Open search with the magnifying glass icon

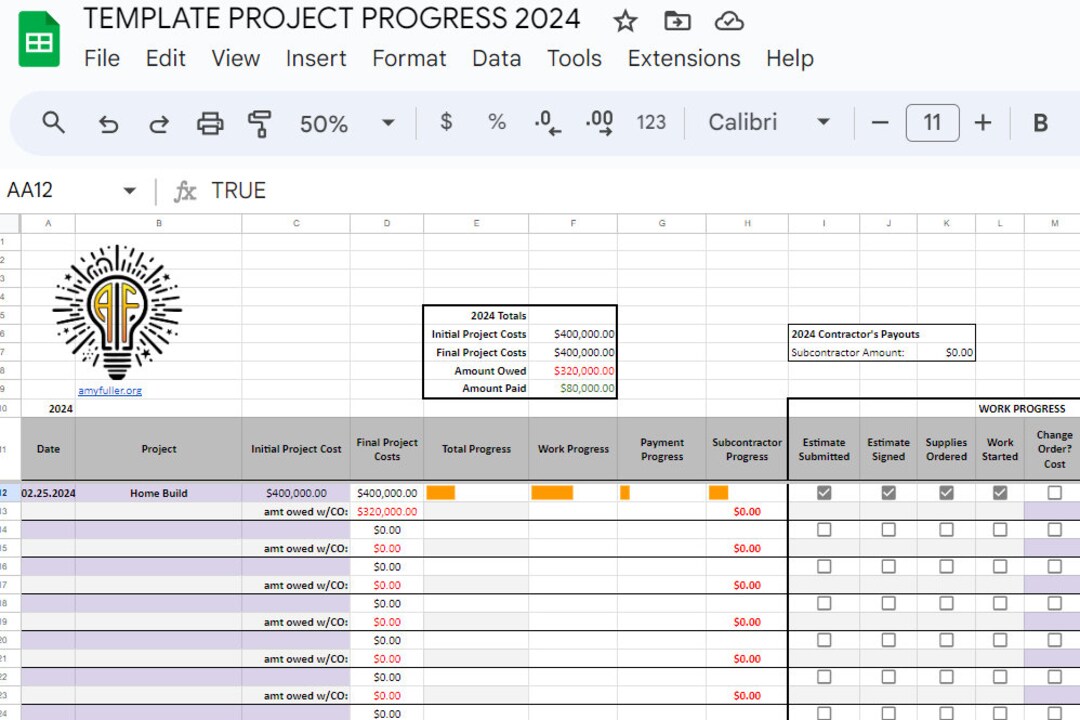pos(53,123)
